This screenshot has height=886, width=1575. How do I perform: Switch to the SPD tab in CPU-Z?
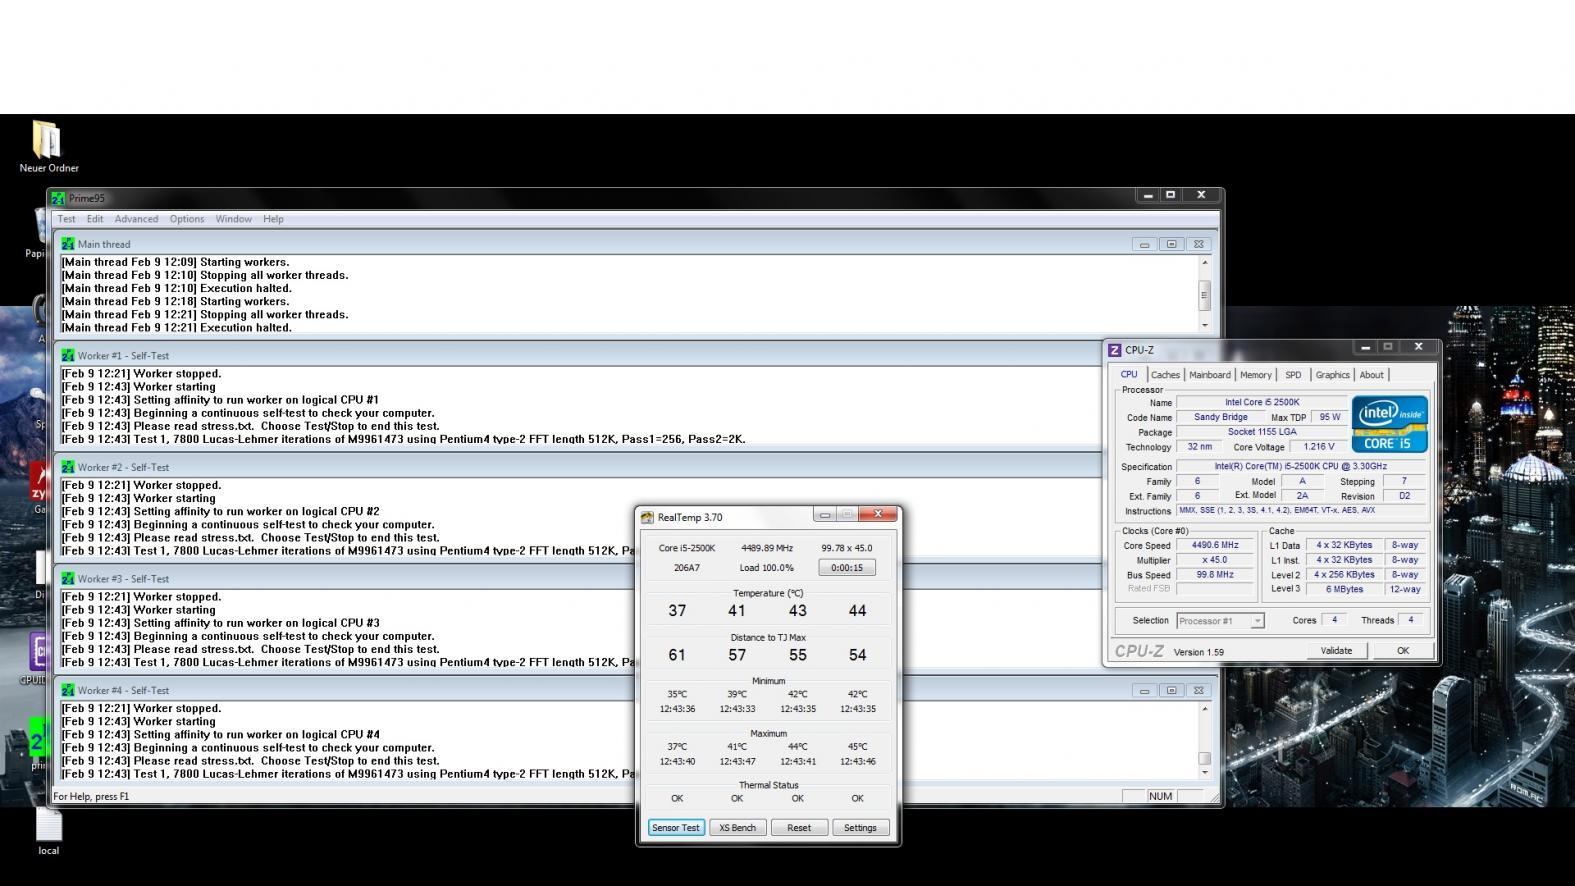tap(1293, 375)
